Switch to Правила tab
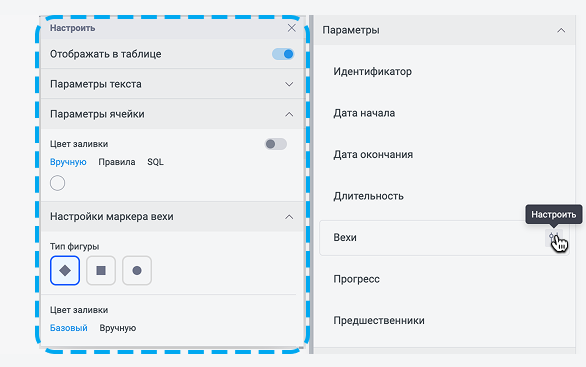This screenshot has width=586, height=367. tap(117, 162)
